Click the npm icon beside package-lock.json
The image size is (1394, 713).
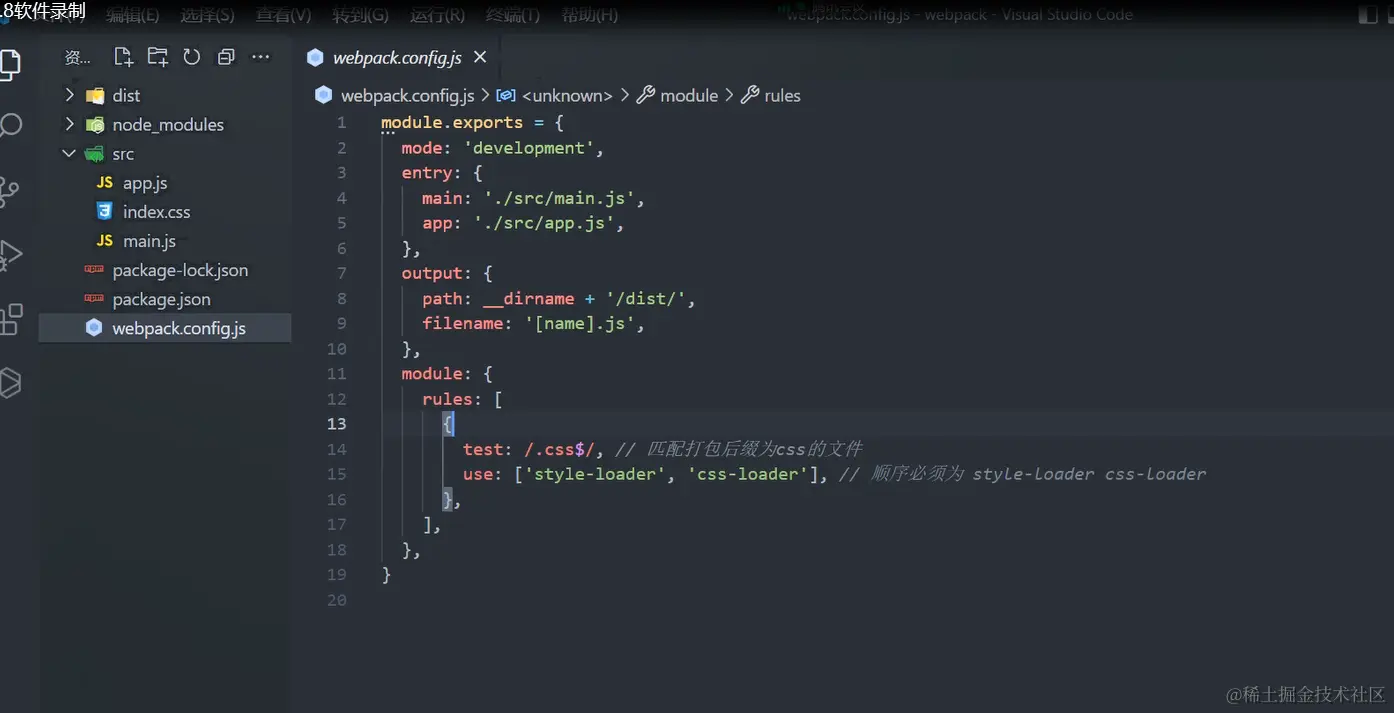point(94,269)
